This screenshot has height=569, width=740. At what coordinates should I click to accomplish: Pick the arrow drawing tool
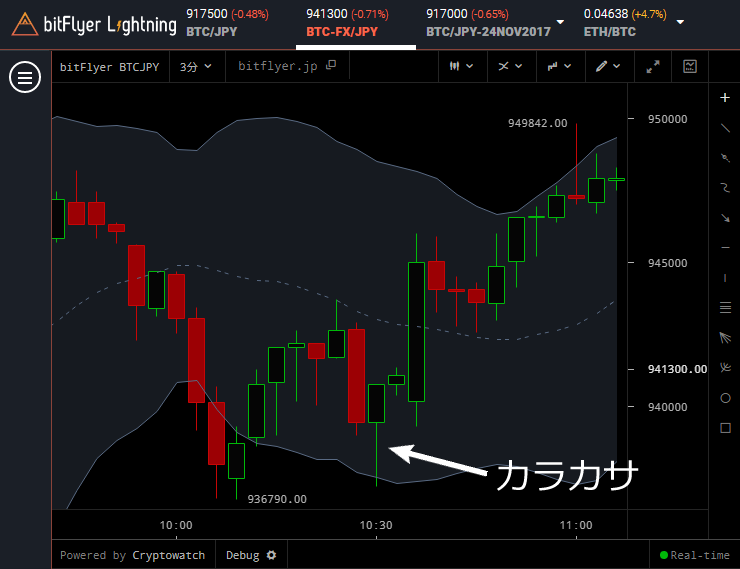click(x=725, y=217)
